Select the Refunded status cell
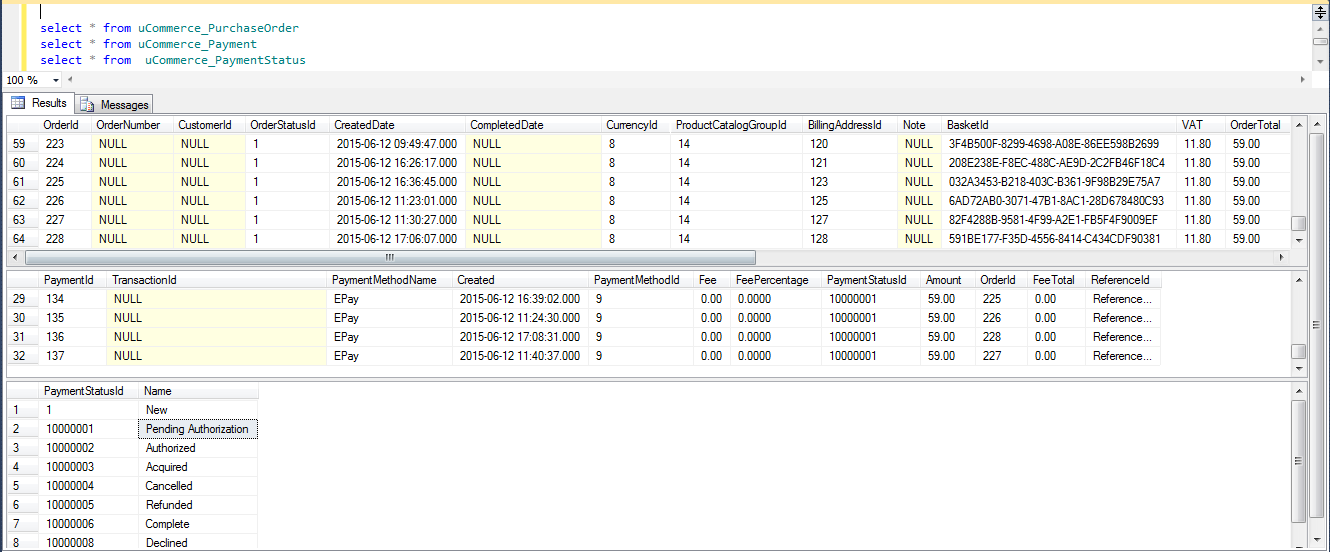1330x552 pixels. (x=199, y=505)
